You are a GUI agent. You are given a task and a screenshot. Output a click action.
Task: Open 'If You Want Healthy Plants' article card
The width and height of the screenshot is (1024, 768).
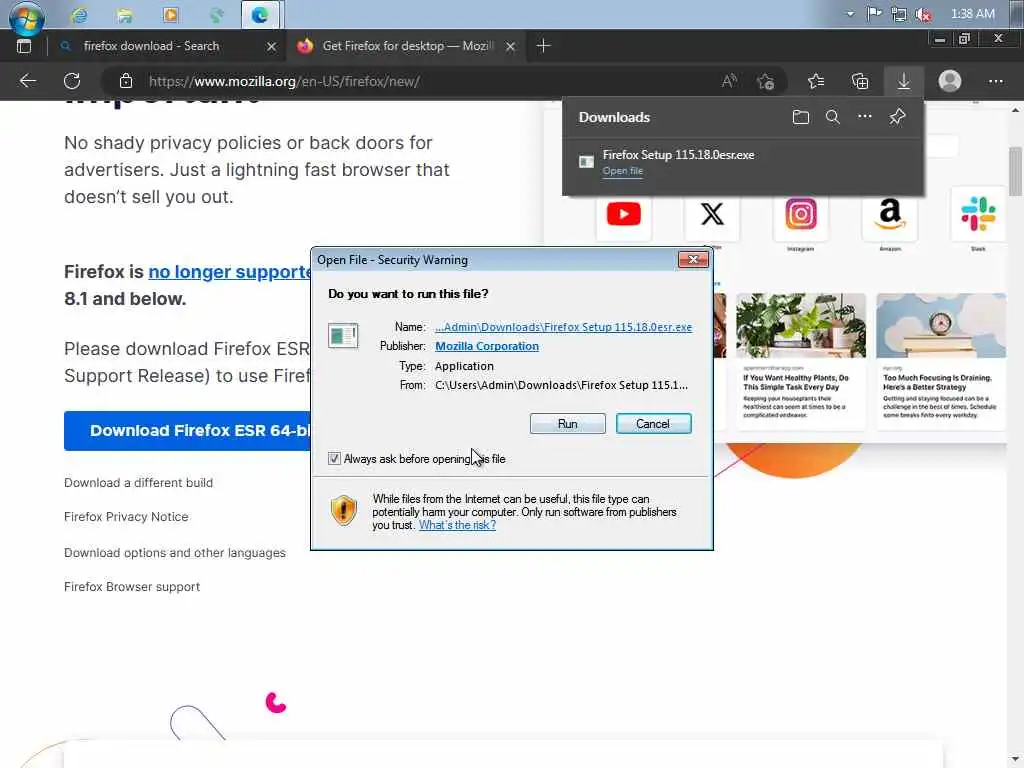(x=801, y=362)
